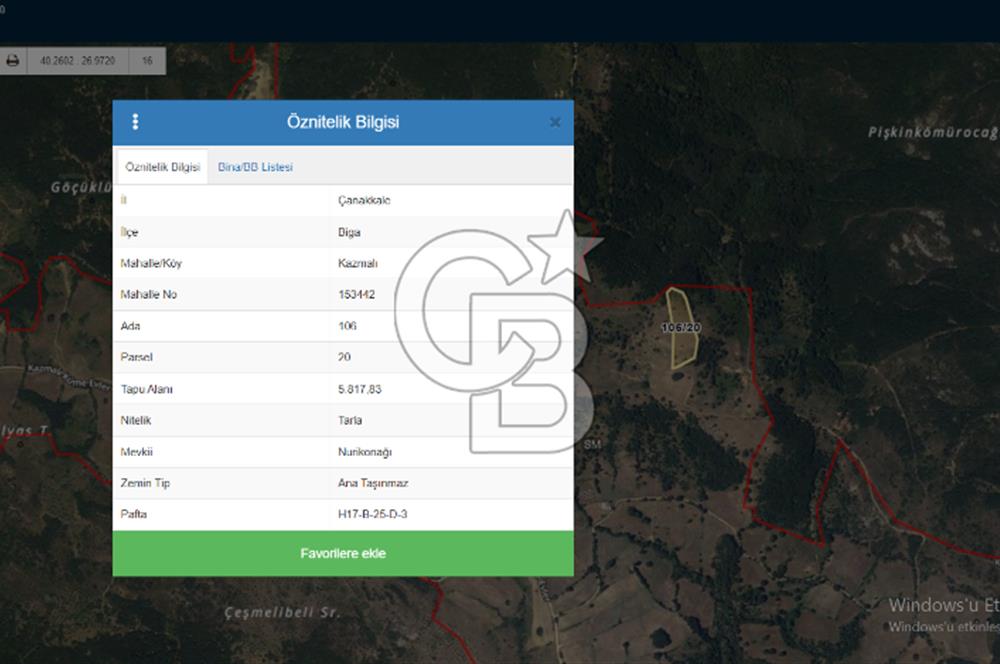Switch to the Öznitelik Bilgisi tab

(163, 167)
